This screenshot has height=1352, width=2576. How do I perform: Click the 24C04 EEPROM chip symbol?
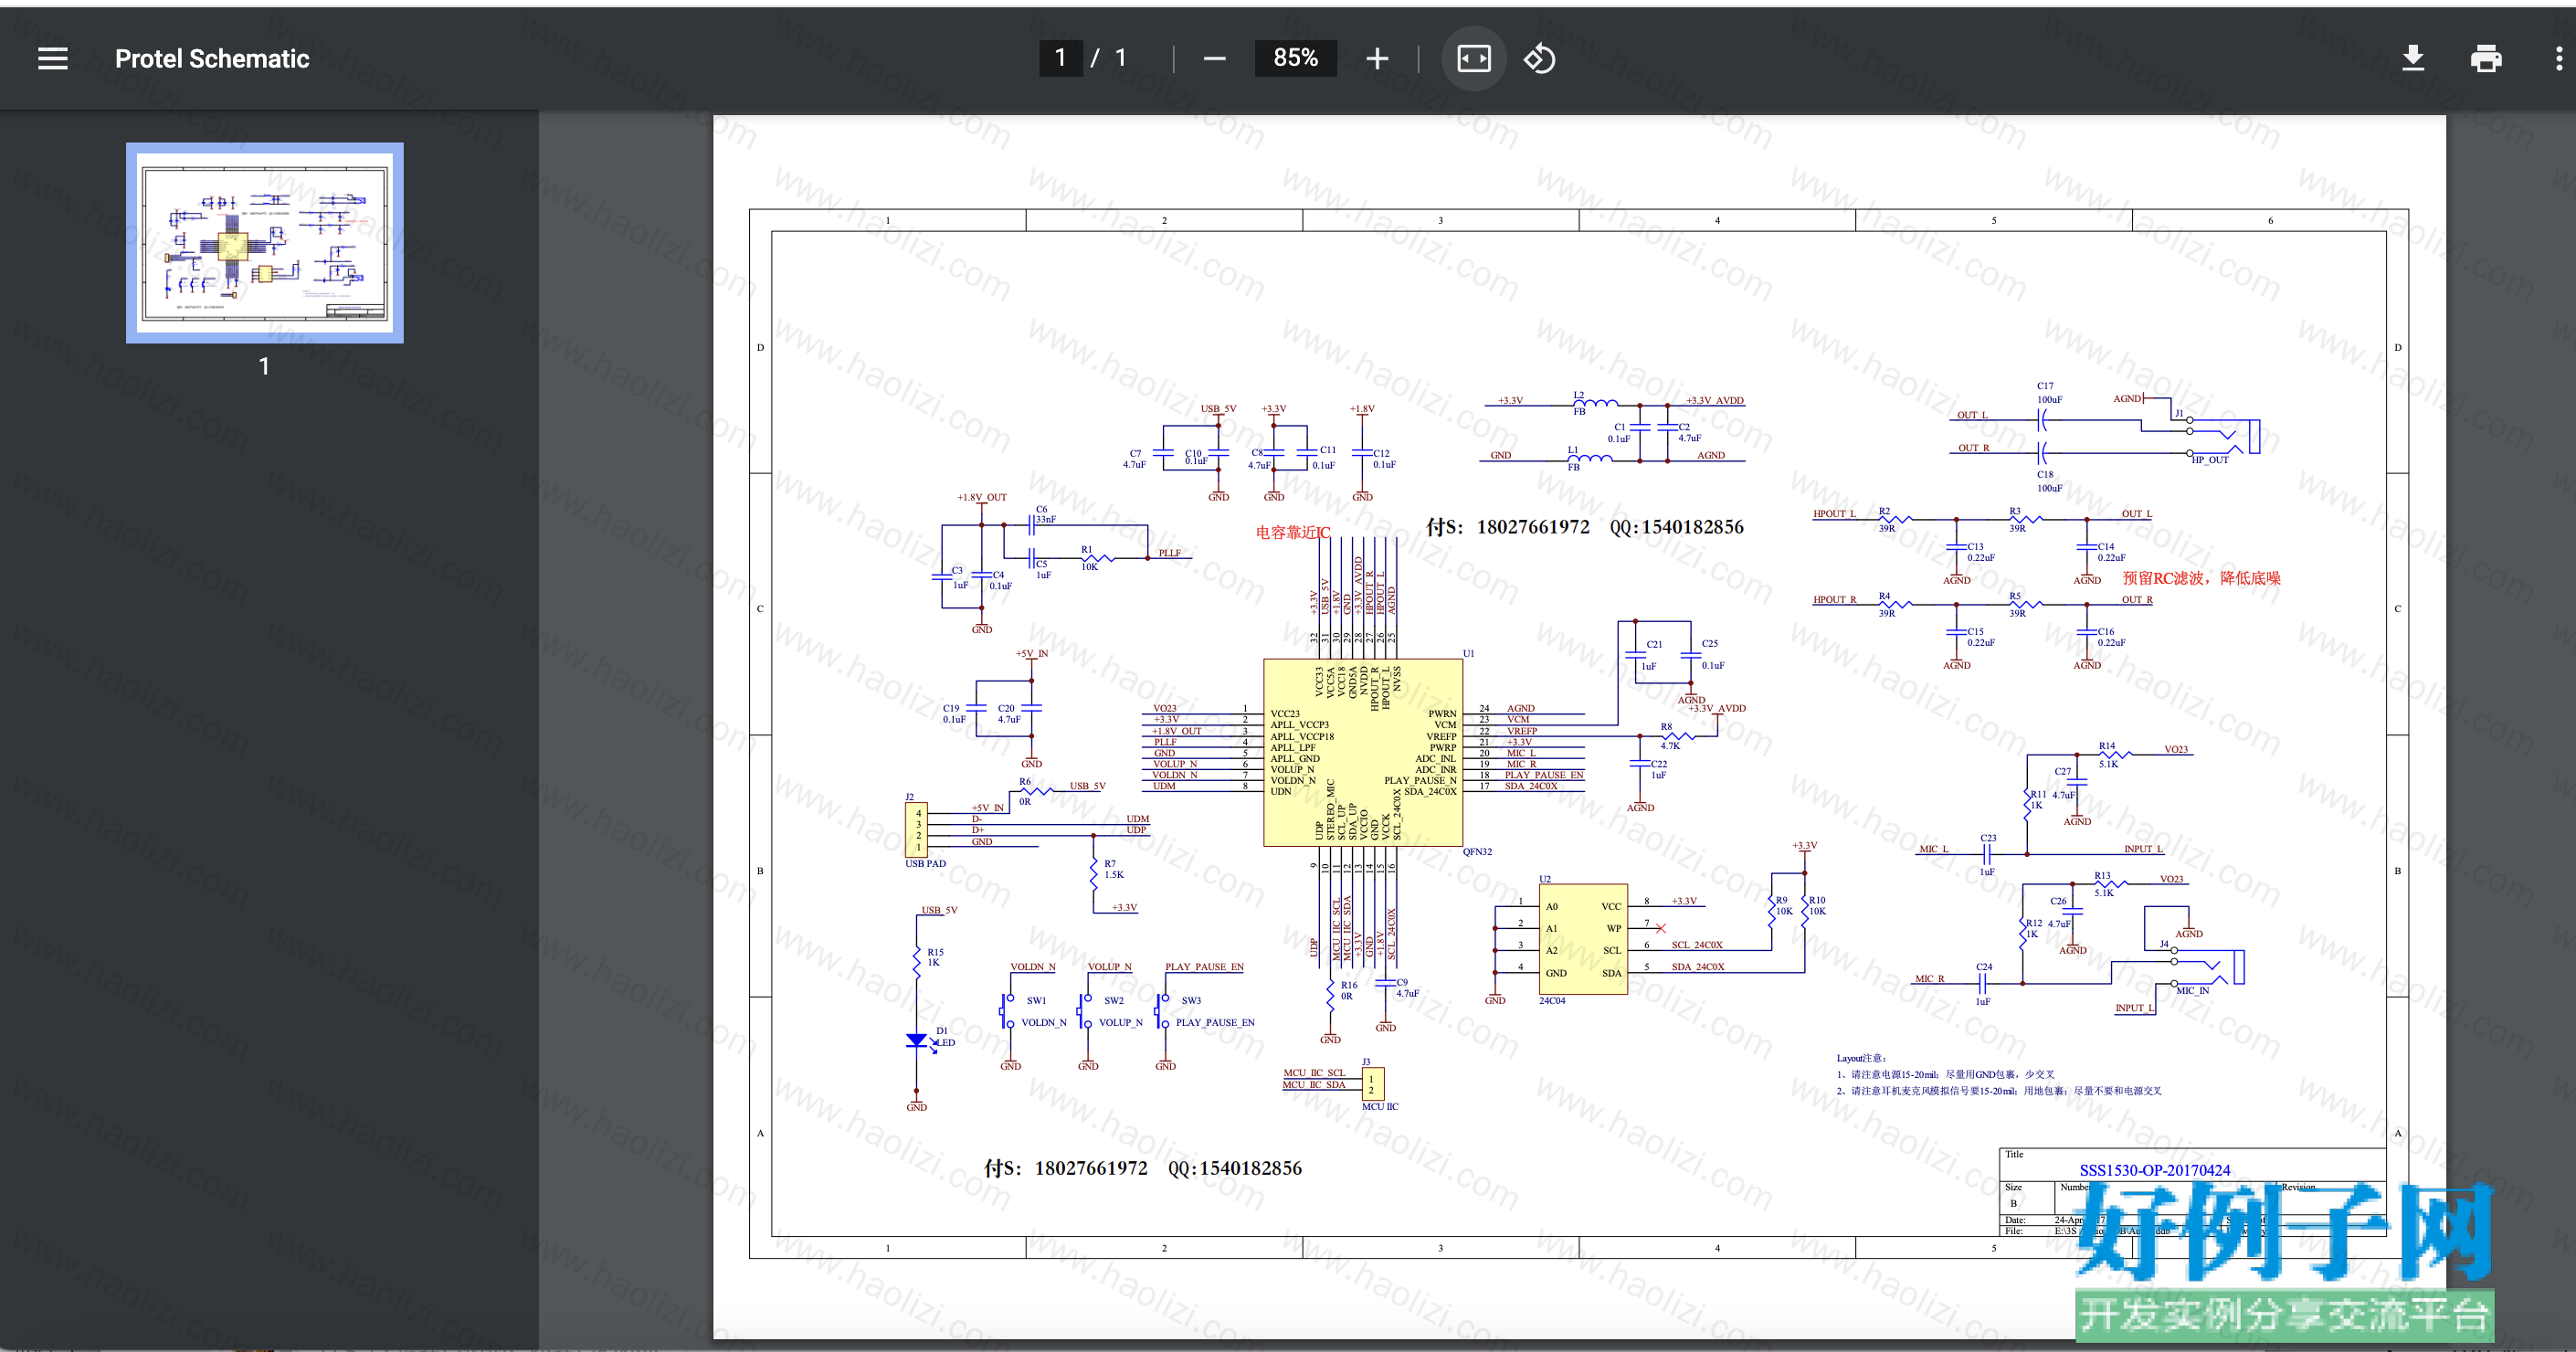coord(1583,939)
